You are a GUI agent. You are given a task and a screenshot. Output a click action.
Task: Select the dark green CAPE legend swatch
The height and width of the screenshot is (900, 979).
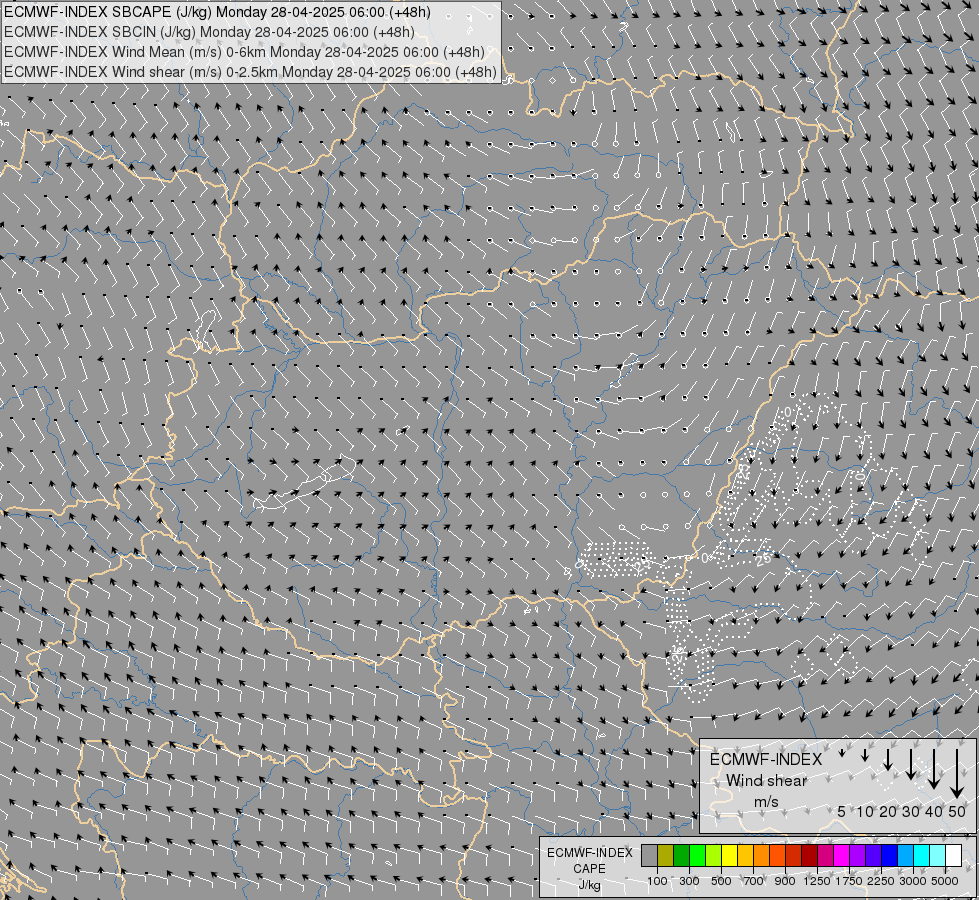681,856
